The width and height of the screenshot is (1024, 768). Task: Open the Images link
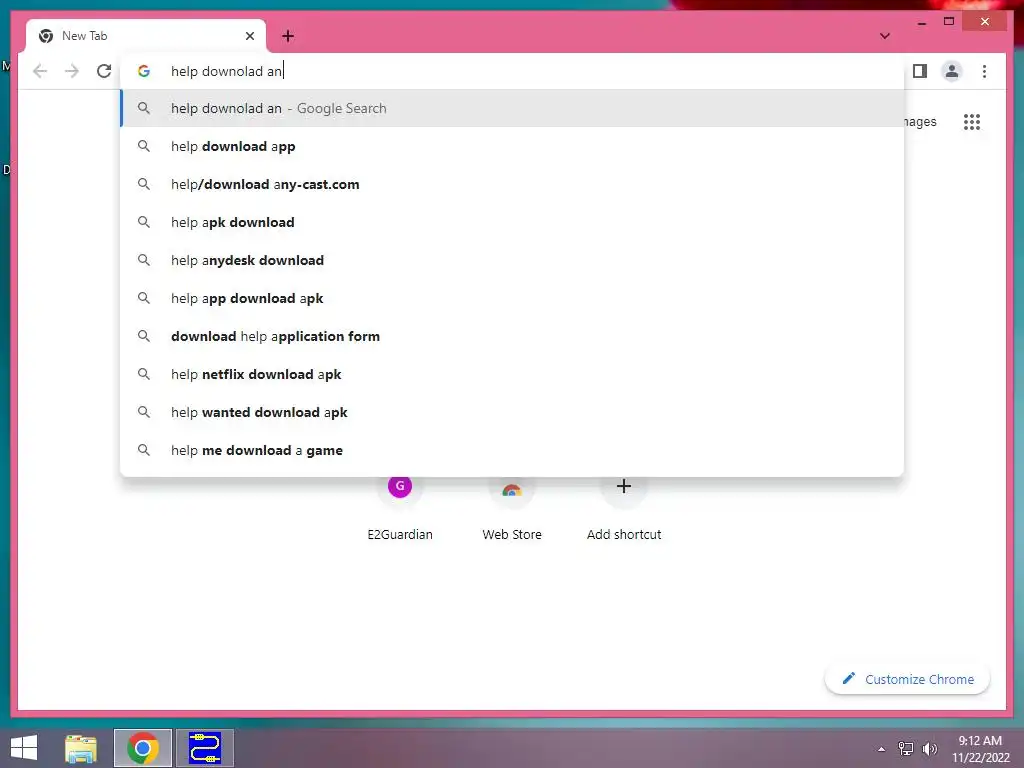click(920, 122)
